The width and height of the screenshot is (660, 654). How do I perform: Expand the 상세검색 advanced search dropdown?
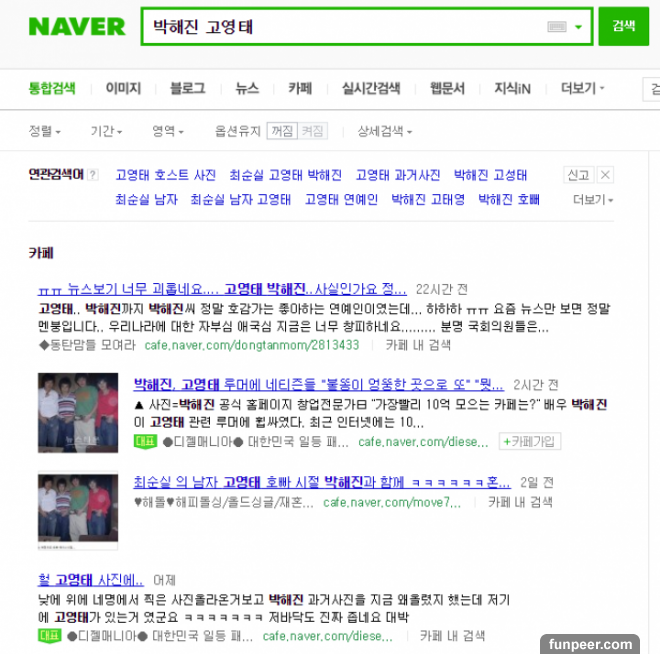[385, 131]
